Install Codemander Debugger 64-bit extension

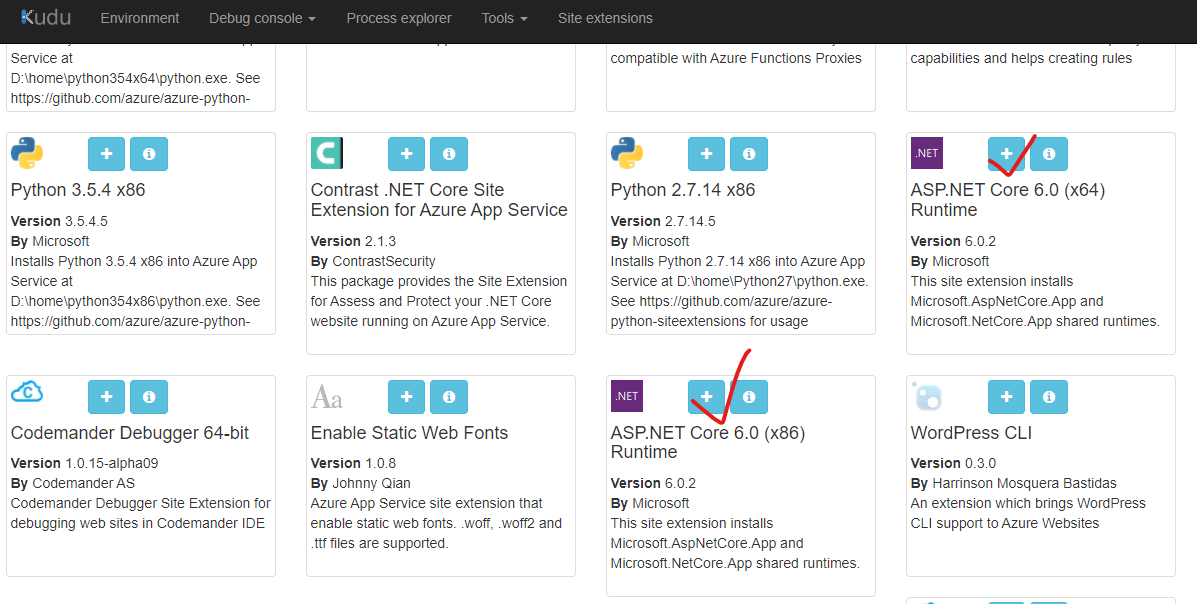107,396
